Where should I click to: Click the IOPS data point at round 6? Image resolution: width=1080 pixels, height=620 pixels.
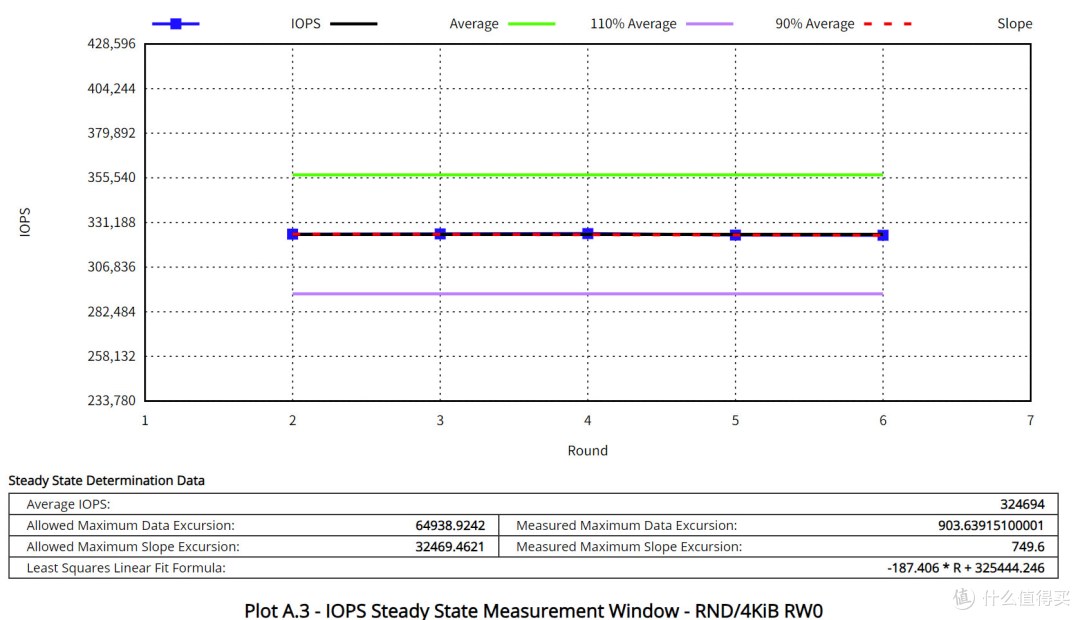[x=883, y=235]
